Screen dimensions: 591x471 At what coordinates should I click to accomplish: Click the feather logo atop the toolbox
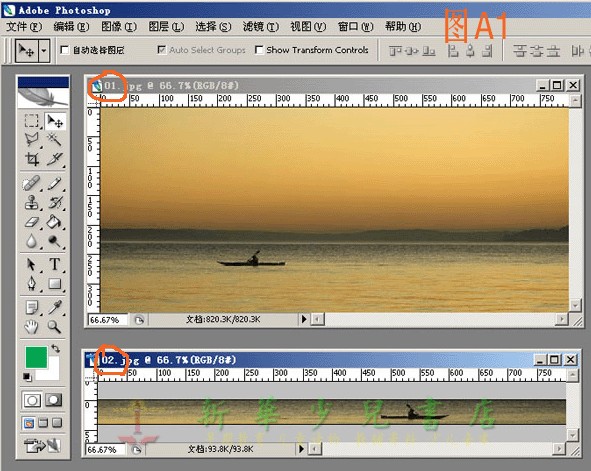pos(43,97)
